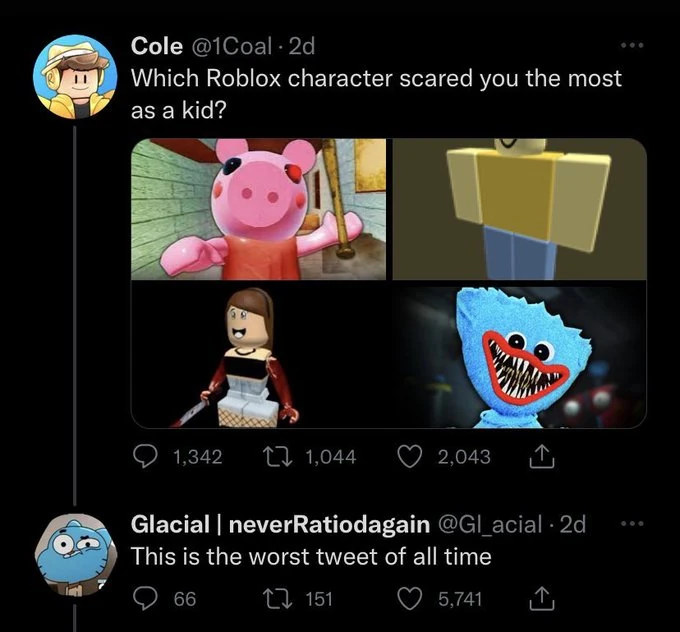Click Glacial | neverRatiodagain display name

pos(281,524)
